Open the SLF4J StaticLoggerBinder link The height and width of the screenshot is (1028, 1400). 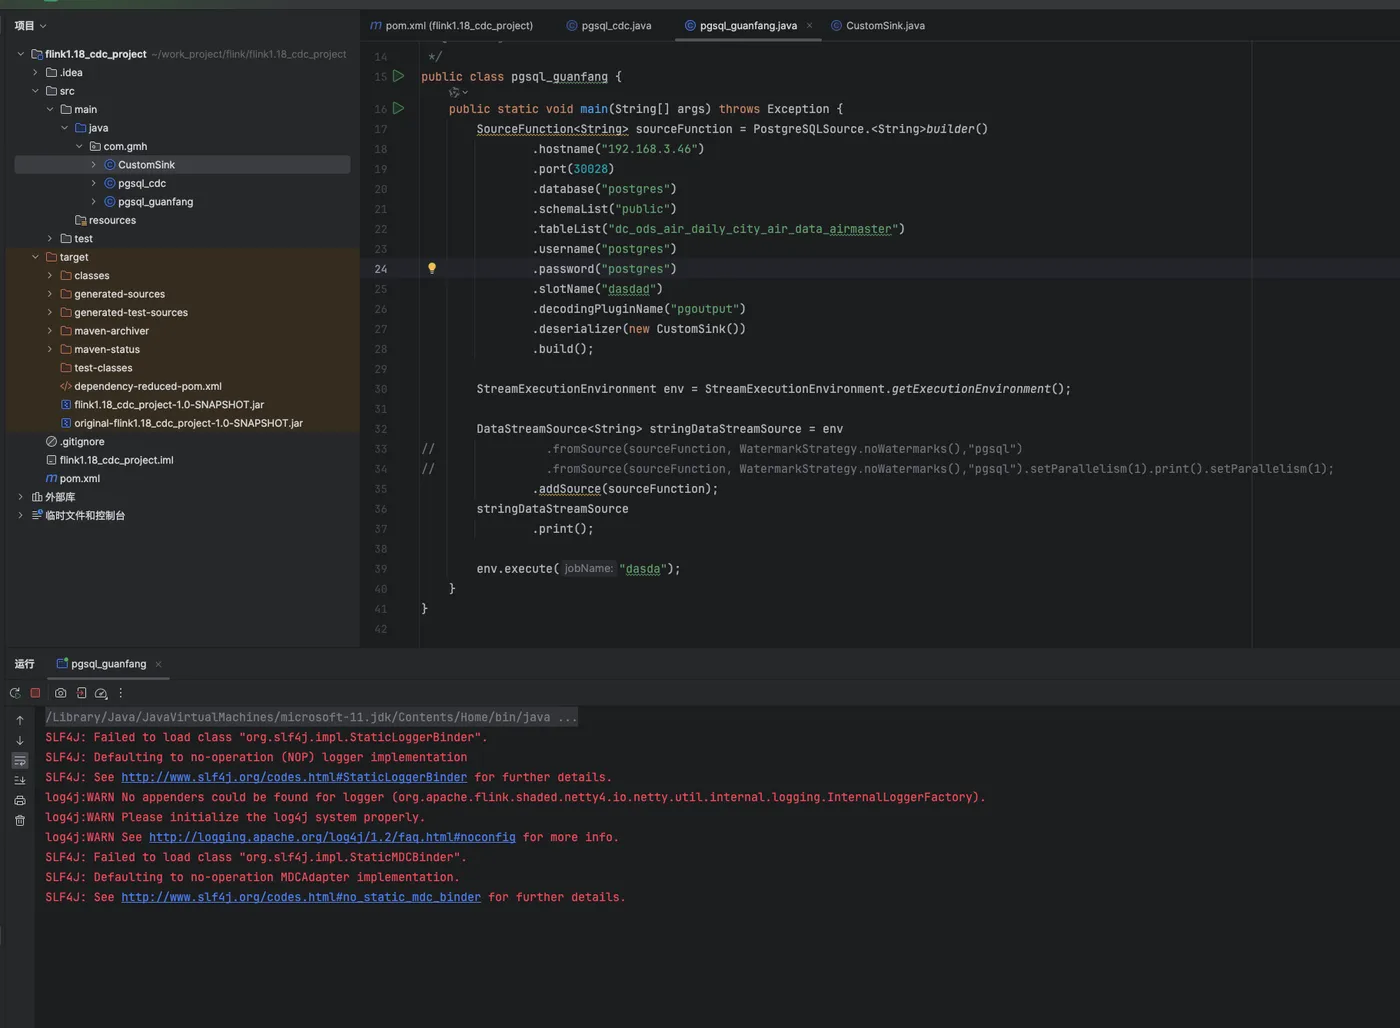(x=293, y=777)
